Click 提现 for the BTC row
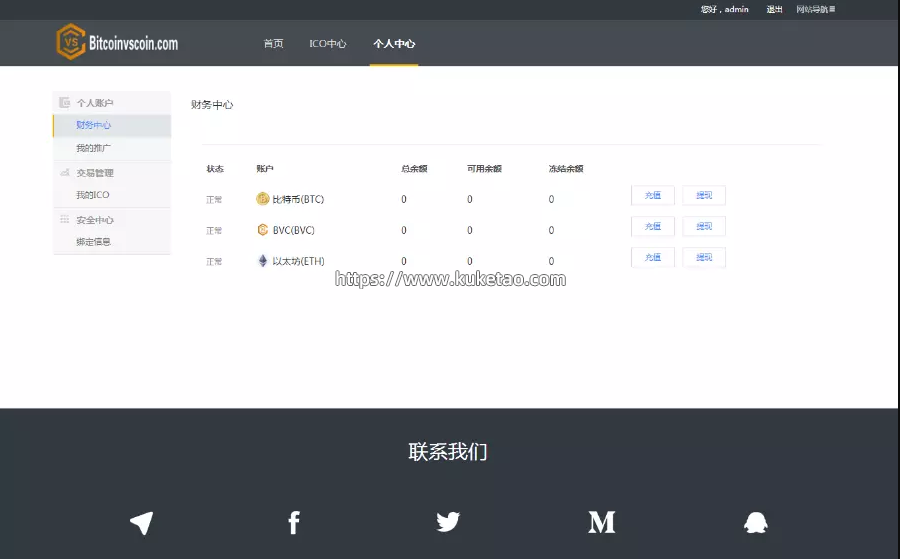The width and height of the screenshot is (900, 559). (x=704, y=195)
